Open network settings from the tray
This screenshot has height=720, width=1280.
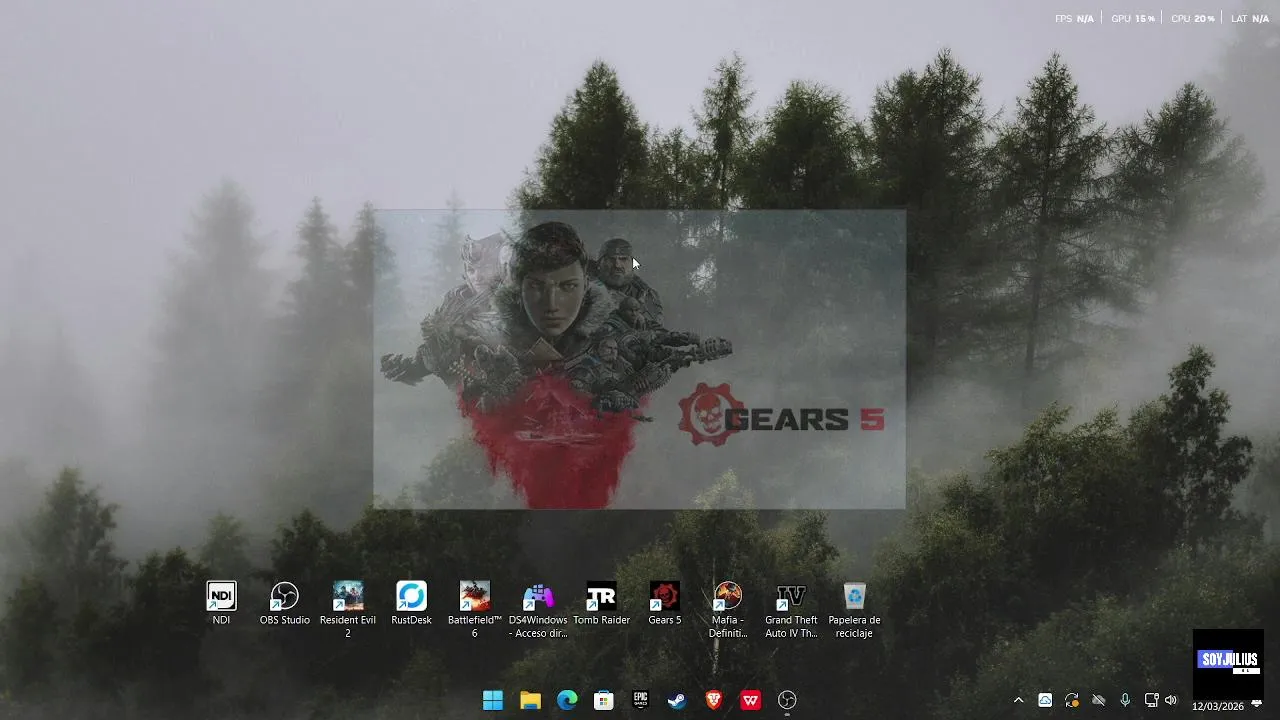click(1151, 700)
